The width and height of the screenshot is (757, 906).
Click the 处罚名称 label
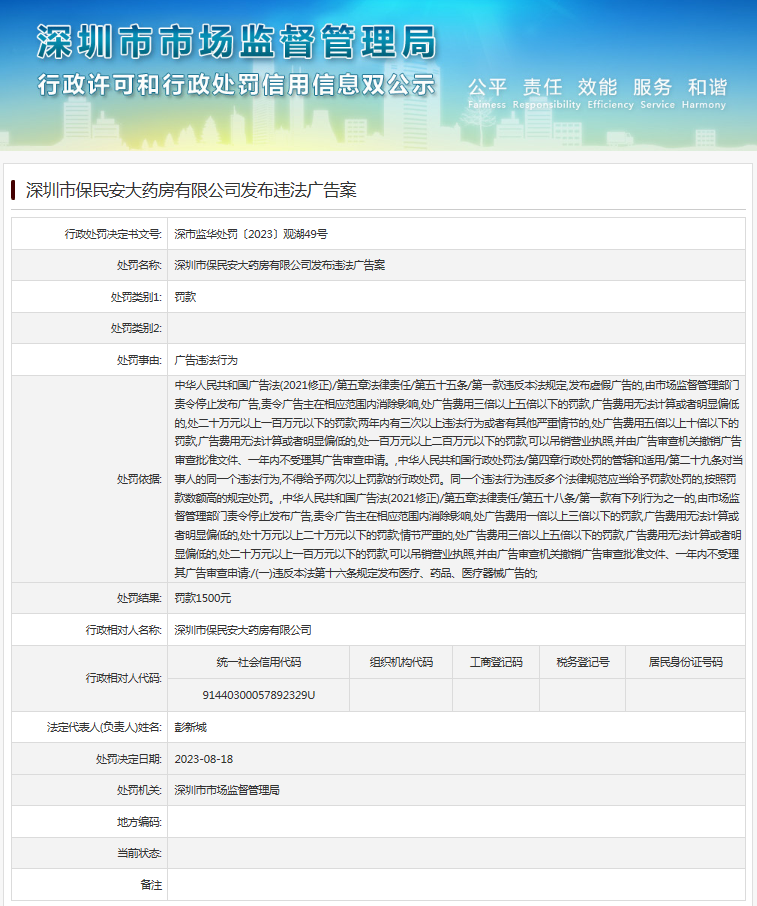pos(139,265)
